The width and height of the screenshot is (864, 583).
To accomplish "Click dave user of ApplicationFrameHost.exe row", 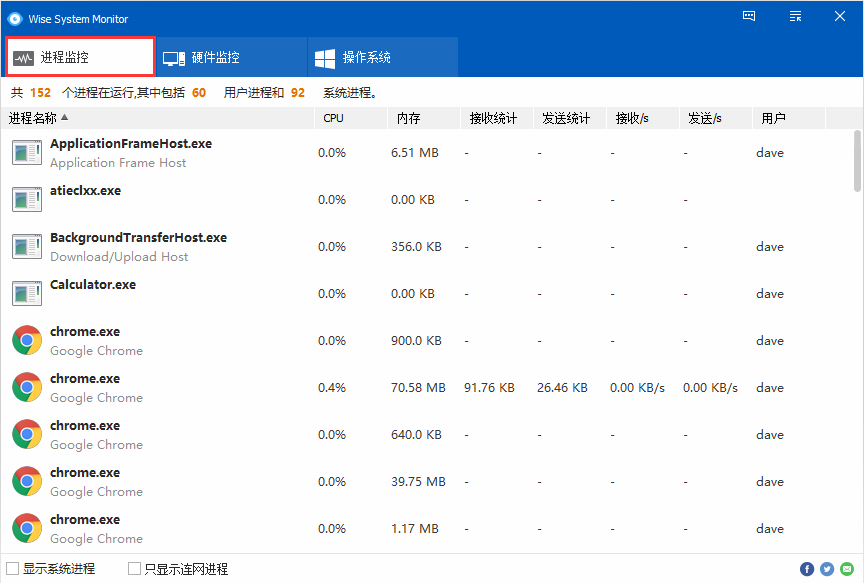I will click(x=770, y=153).
